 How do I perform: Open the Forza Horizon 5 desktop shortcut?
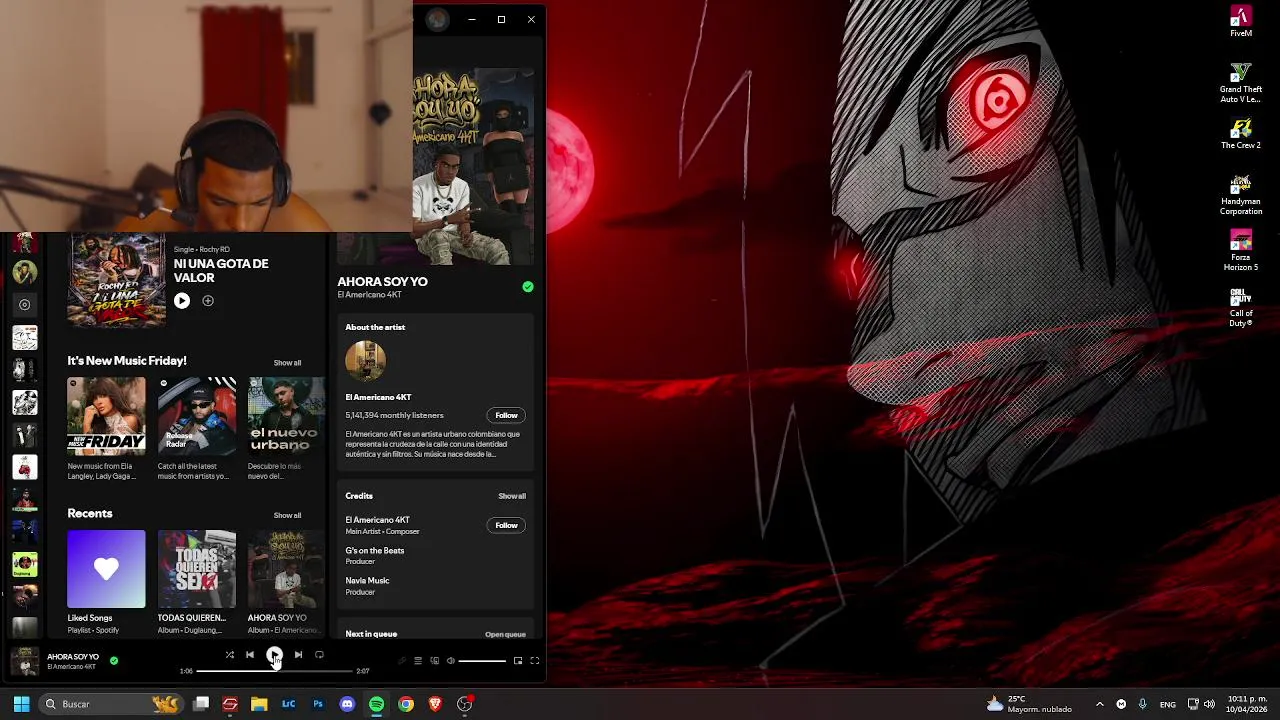1241,251
